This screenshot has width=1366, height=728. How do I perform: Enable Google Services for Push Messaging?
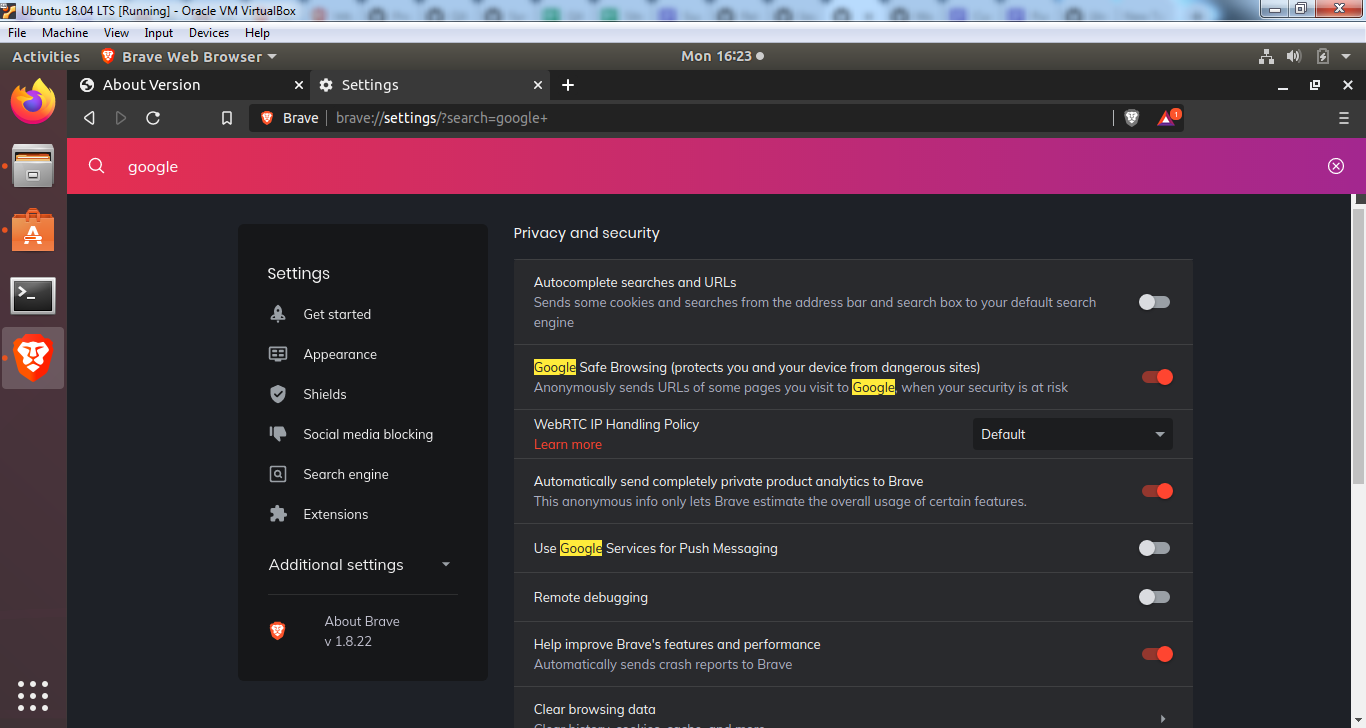pos(1154,548)
